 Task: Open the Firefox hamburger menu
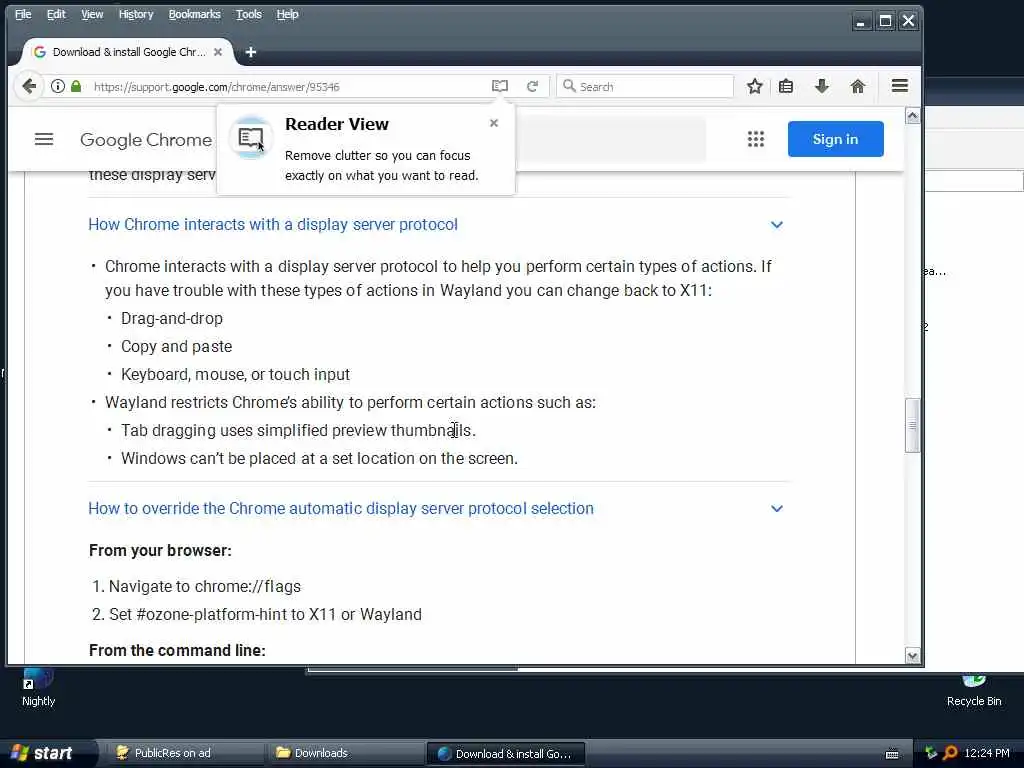(x=900, y=86)
